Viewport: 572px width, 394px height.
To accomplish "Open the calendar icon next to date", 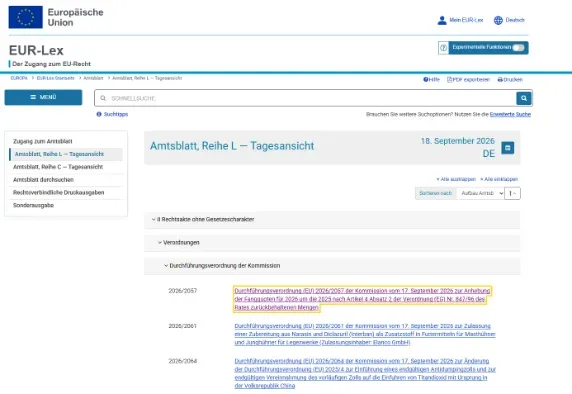I will click(507, 148).
